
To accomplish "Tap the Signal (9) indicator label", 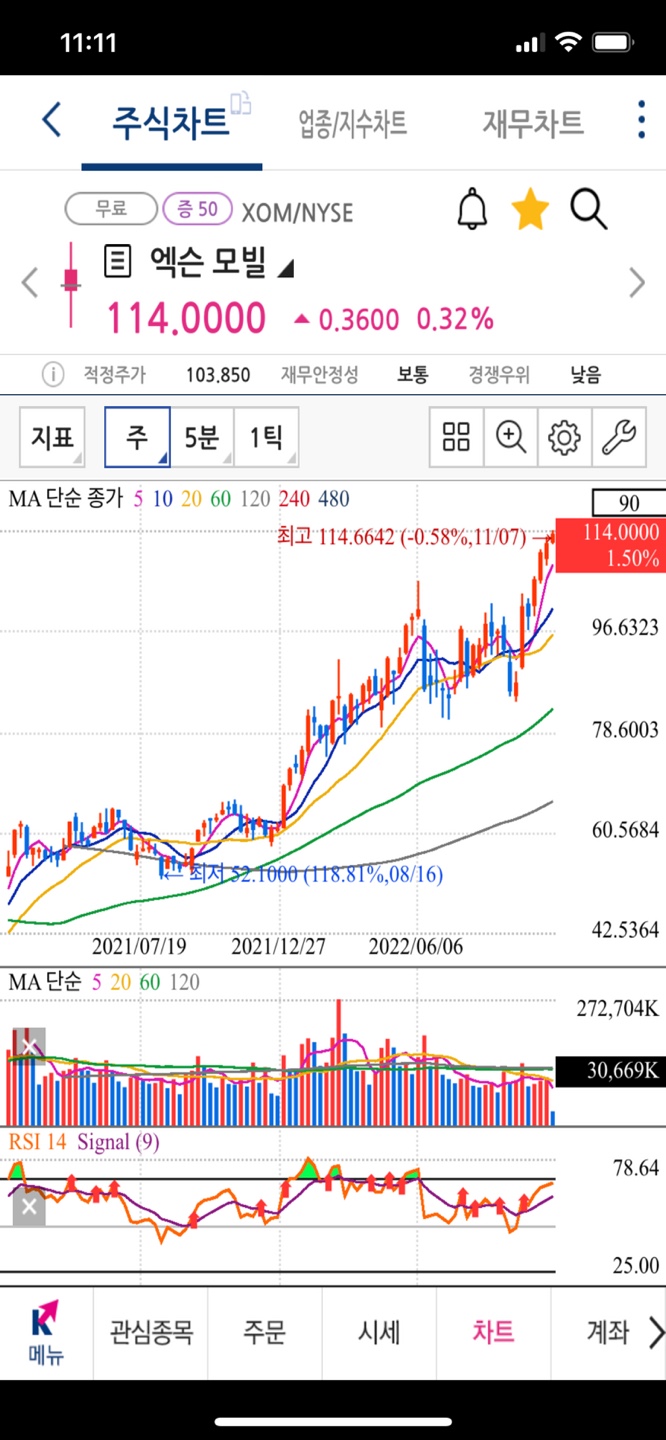I will click(x=118, y=1141).
